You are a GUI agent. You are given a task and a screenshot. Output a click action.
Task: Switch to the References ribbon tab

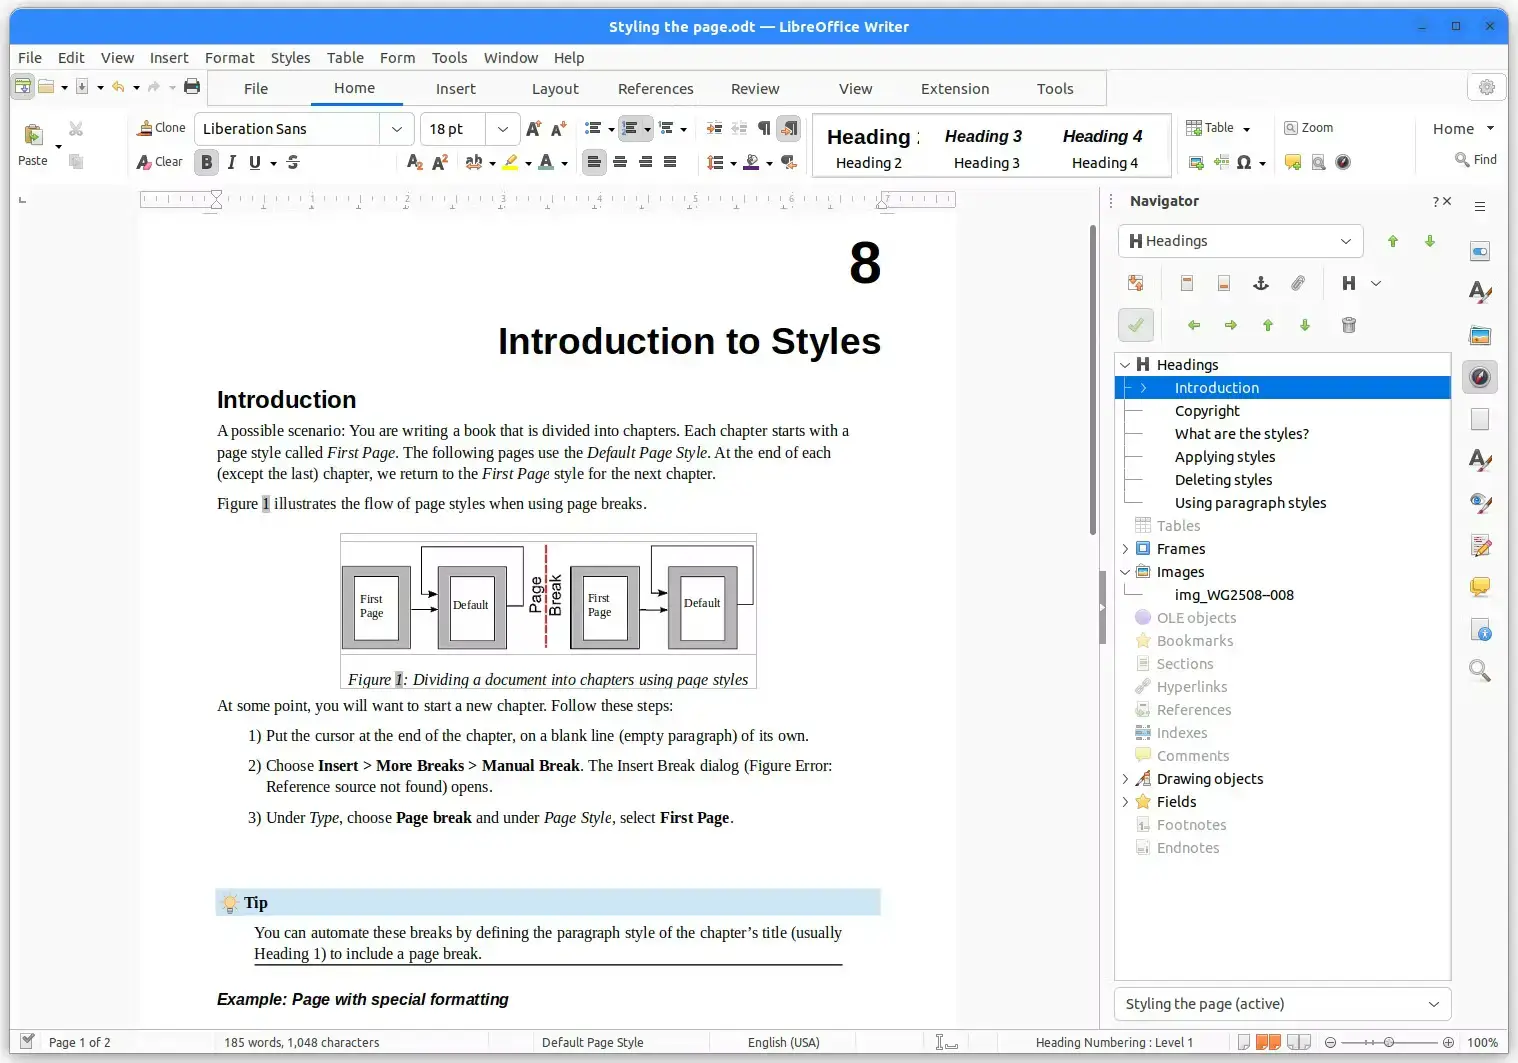pos(656,89)
